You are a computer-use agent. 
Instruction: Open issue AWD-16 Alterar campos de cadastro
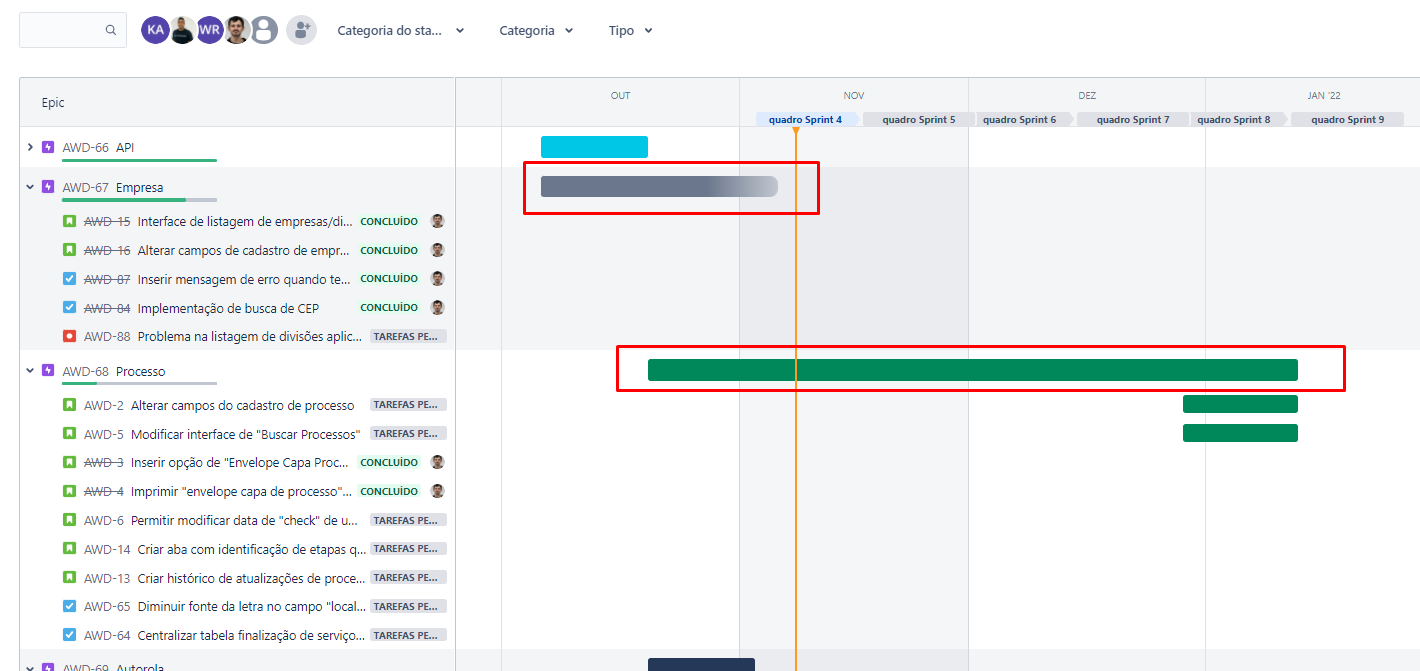point(244,251)
